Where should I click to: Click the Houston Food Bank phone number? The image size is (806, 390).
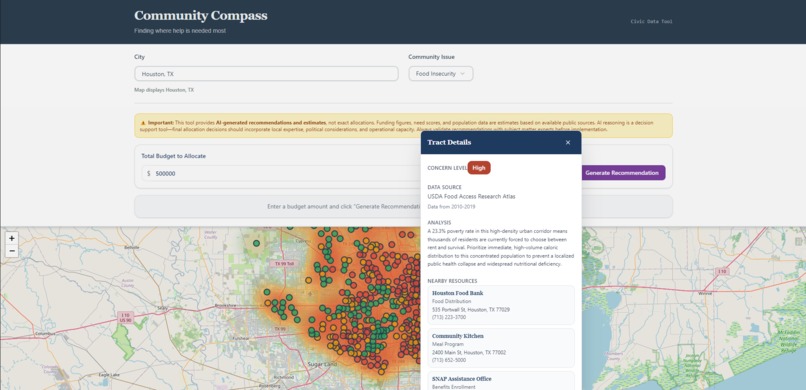pyautogui.click(x=449, y=317)
